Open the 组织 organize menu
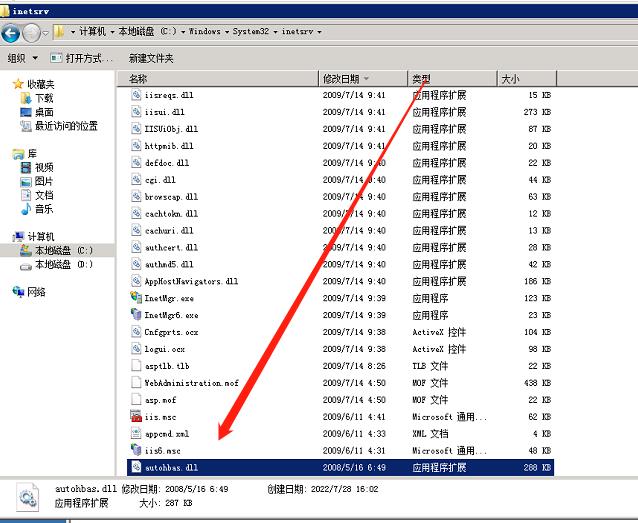This screenshot has height=523, width=638. pos(23,58)
